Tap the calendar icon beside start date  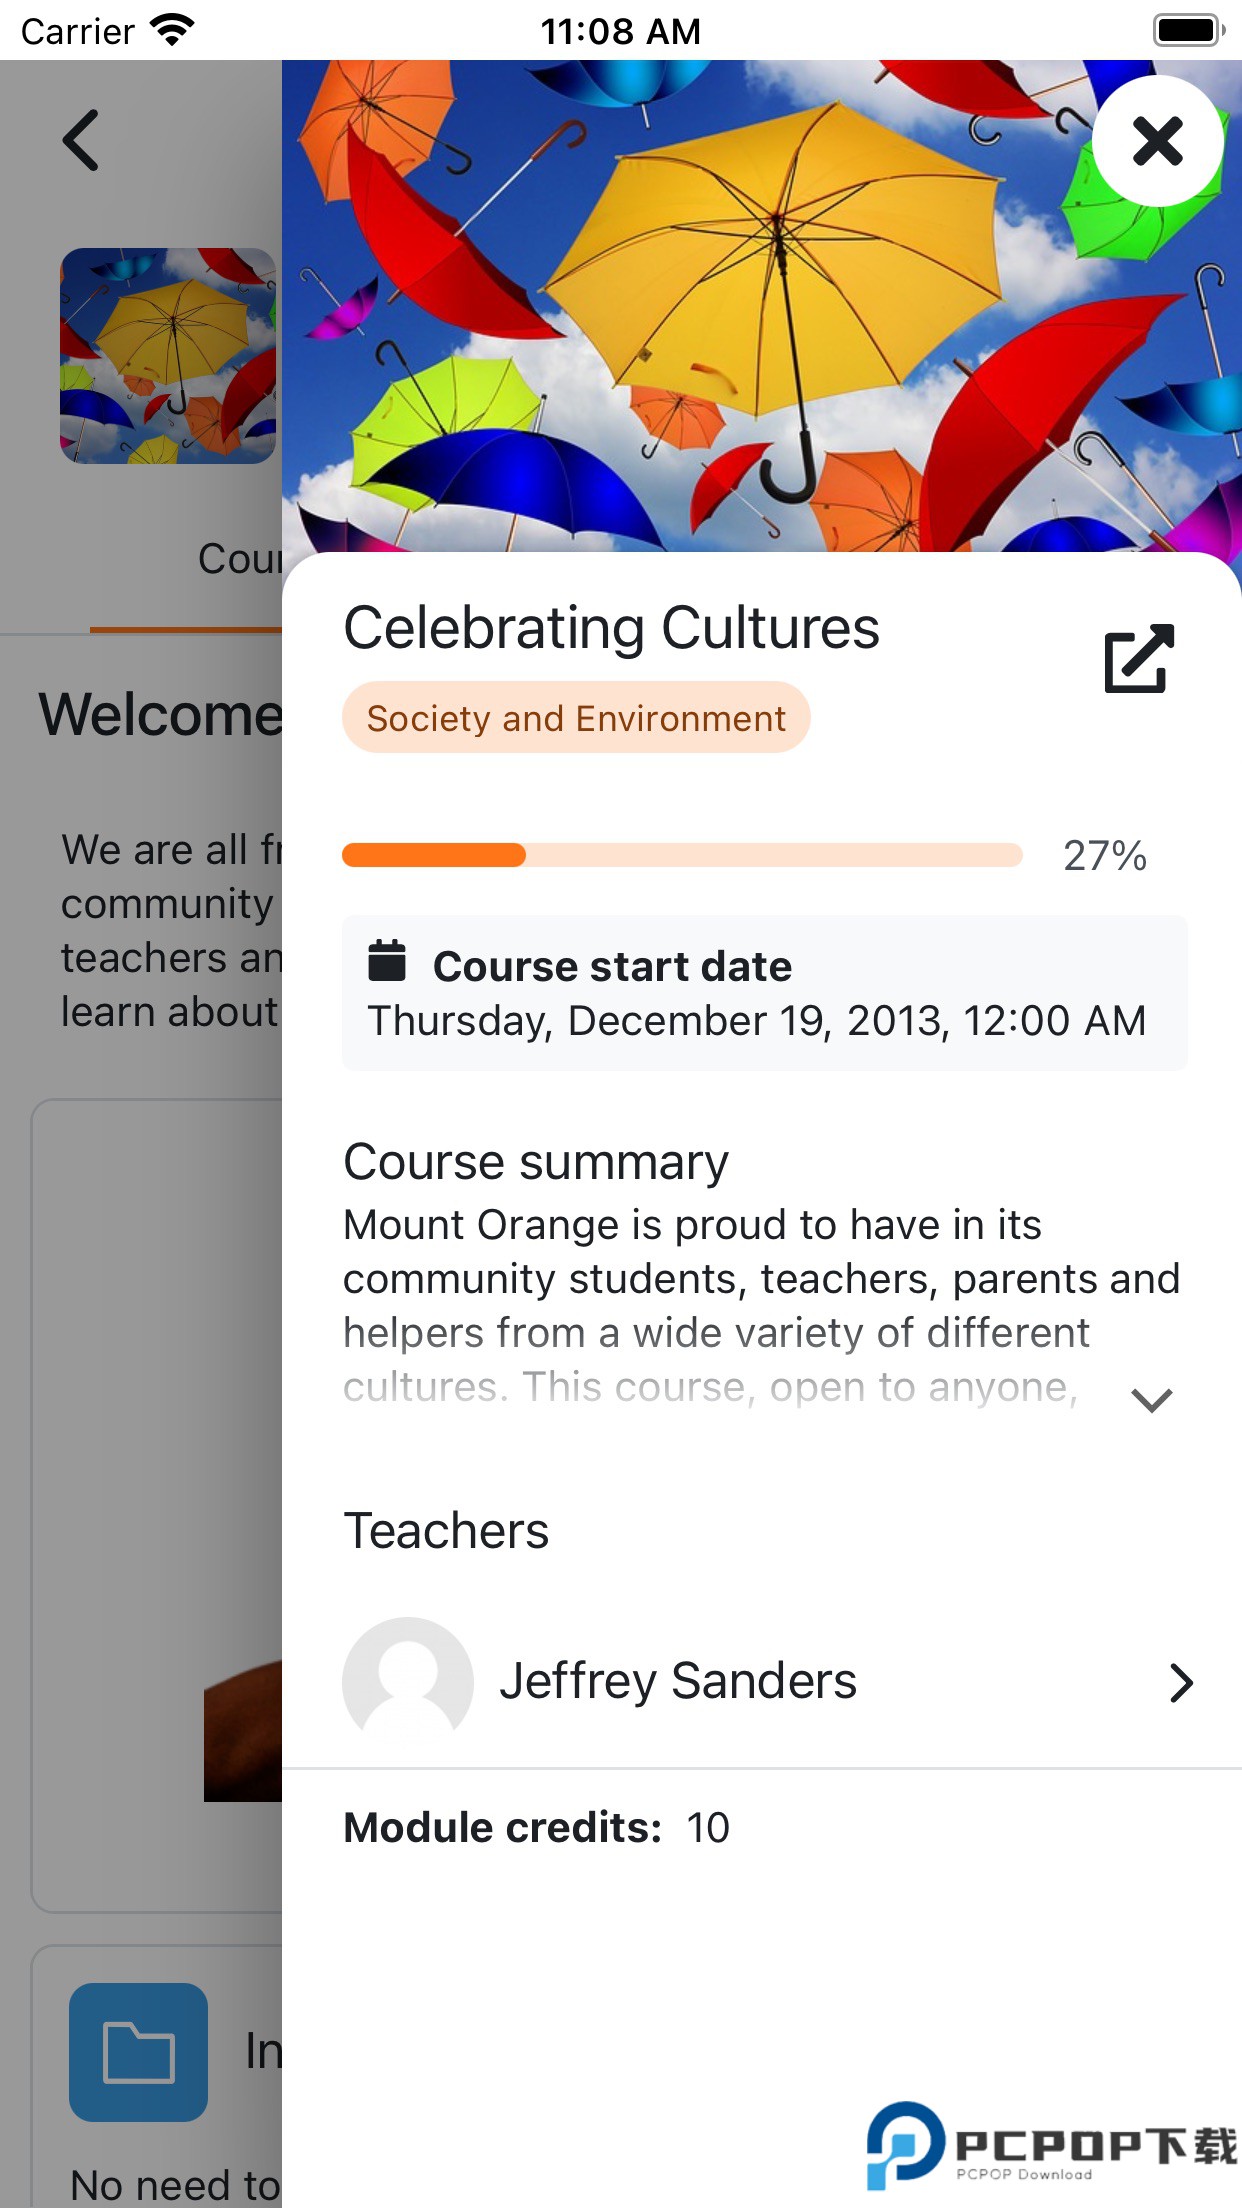tap(387, 961)
